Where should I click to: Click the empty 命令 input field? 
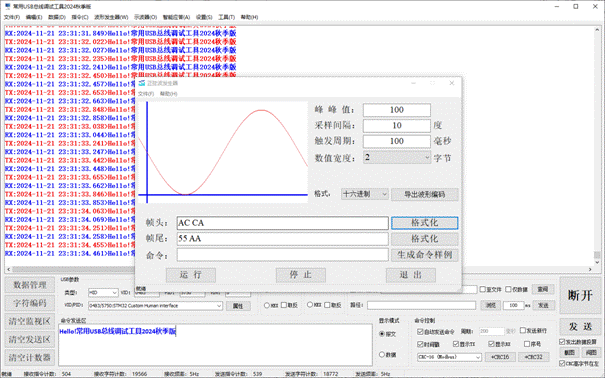[x=282, y=255]
